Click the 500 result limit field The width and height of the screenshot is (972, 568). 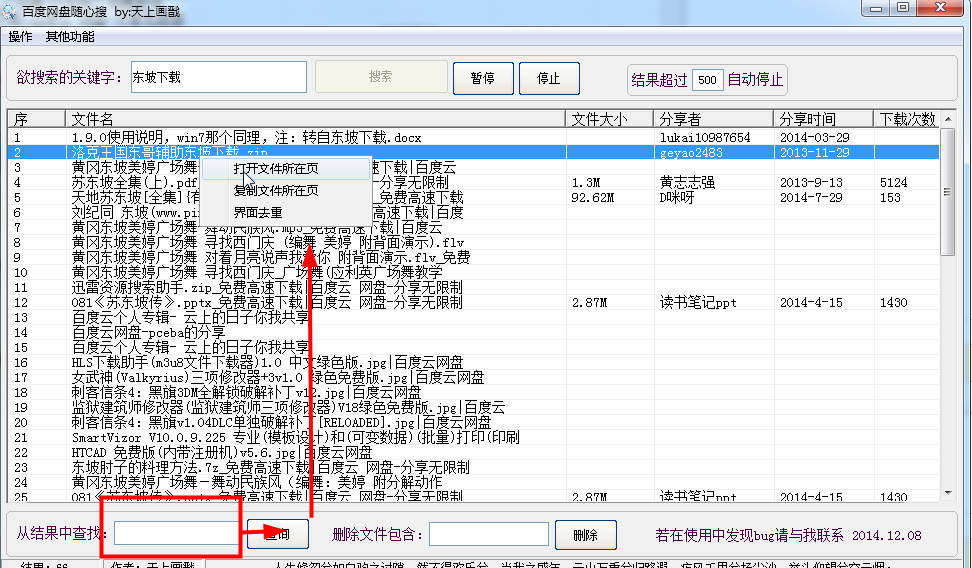coord(707,79)
